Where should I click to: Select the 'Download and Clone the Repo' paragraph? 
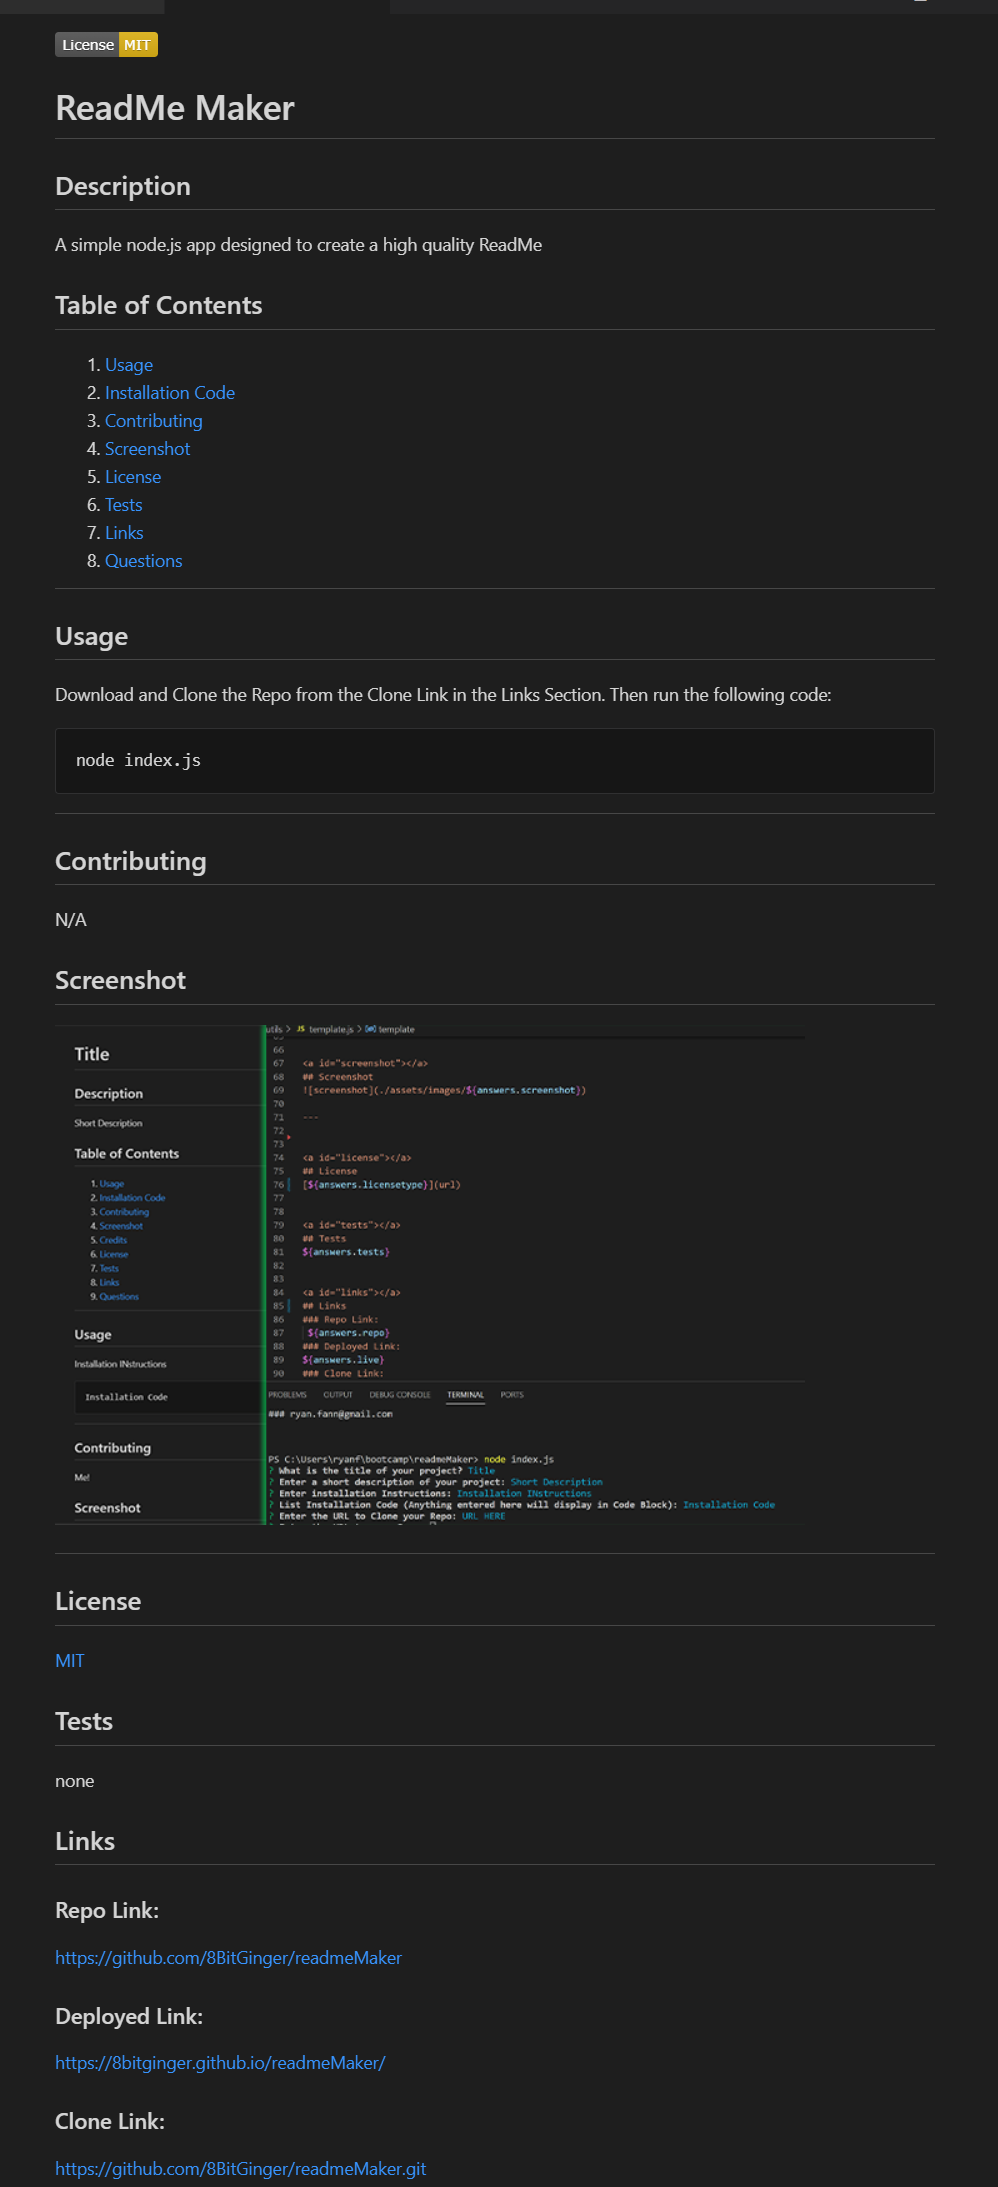coord(443,695)
